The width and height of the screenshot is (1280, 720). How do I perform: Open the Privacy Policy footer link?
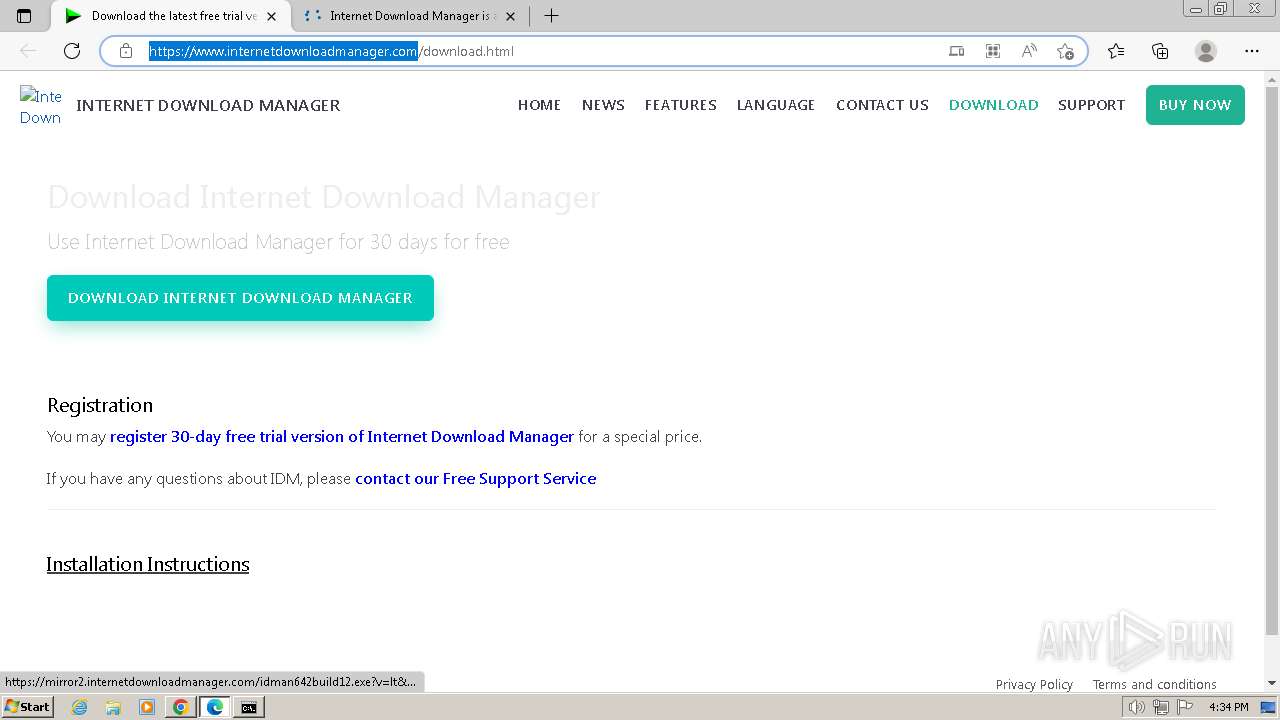click(1034, 685)
